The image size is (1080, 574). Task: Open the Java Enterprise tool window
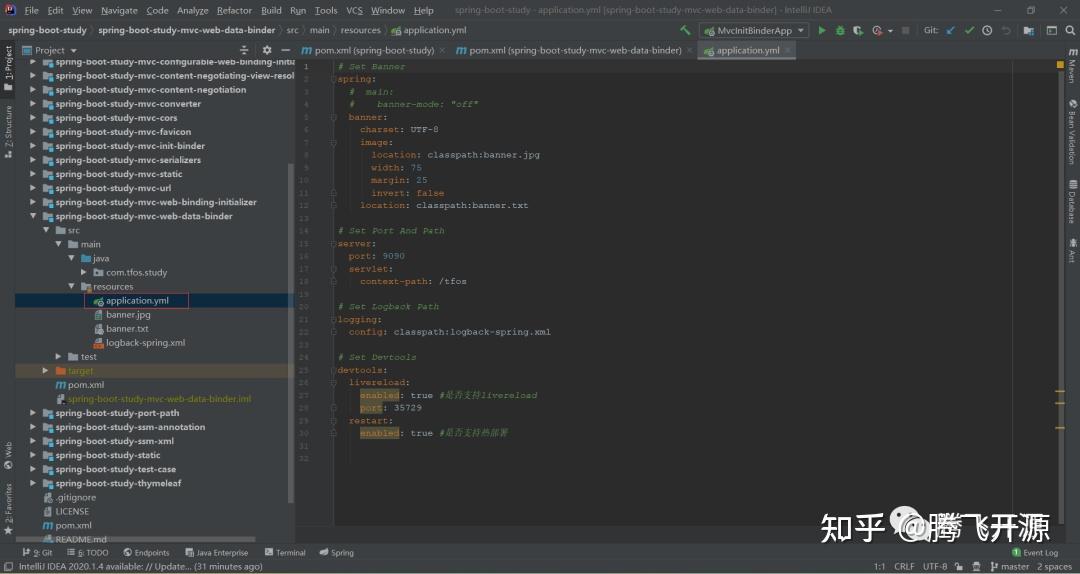point(216,553)
